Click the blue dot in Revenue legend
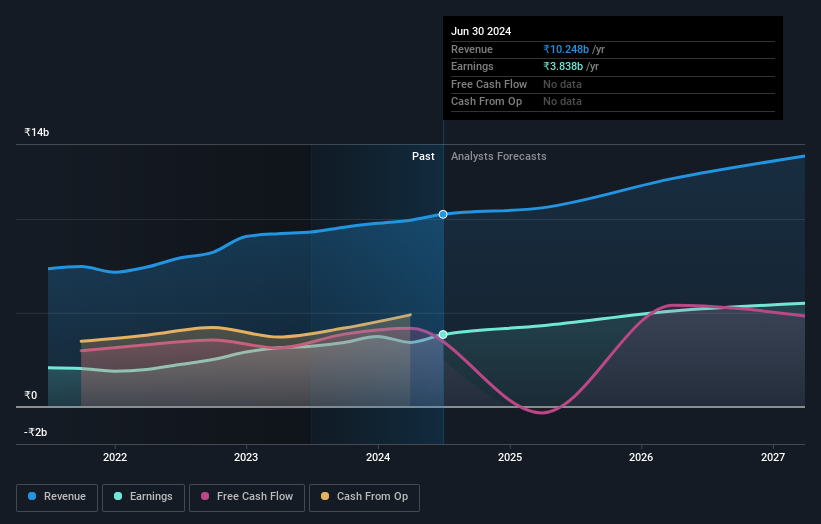The width and height of the screenshot is (821, 524). coord(32,496)
